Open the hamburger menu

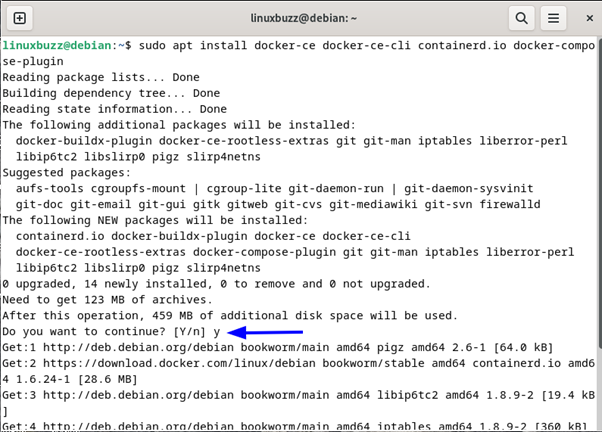coord(553,18)
